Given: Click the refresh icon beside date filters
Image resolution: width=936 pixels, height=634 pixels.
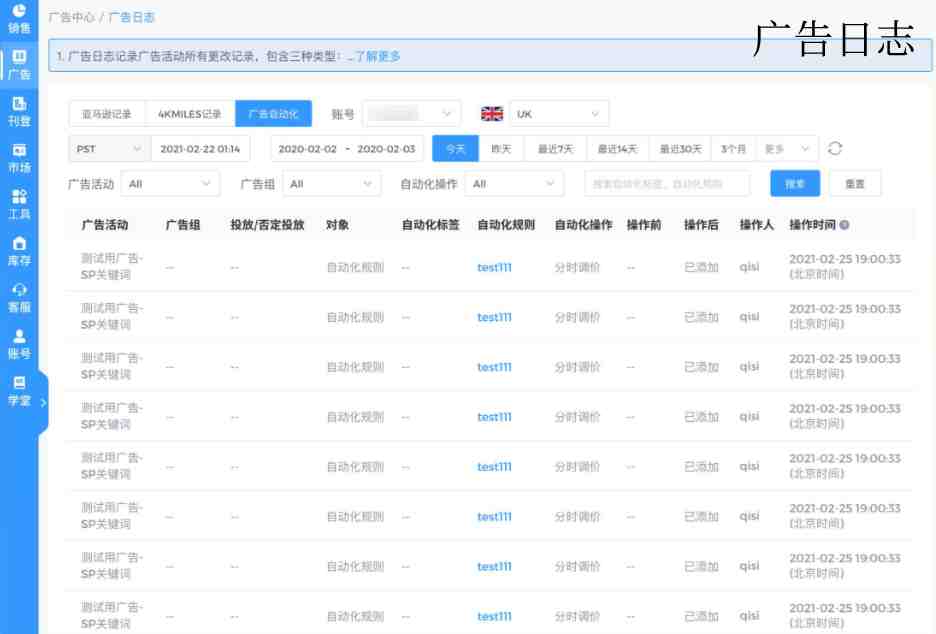Looking at the screenshot, I should tap(835, 149).
